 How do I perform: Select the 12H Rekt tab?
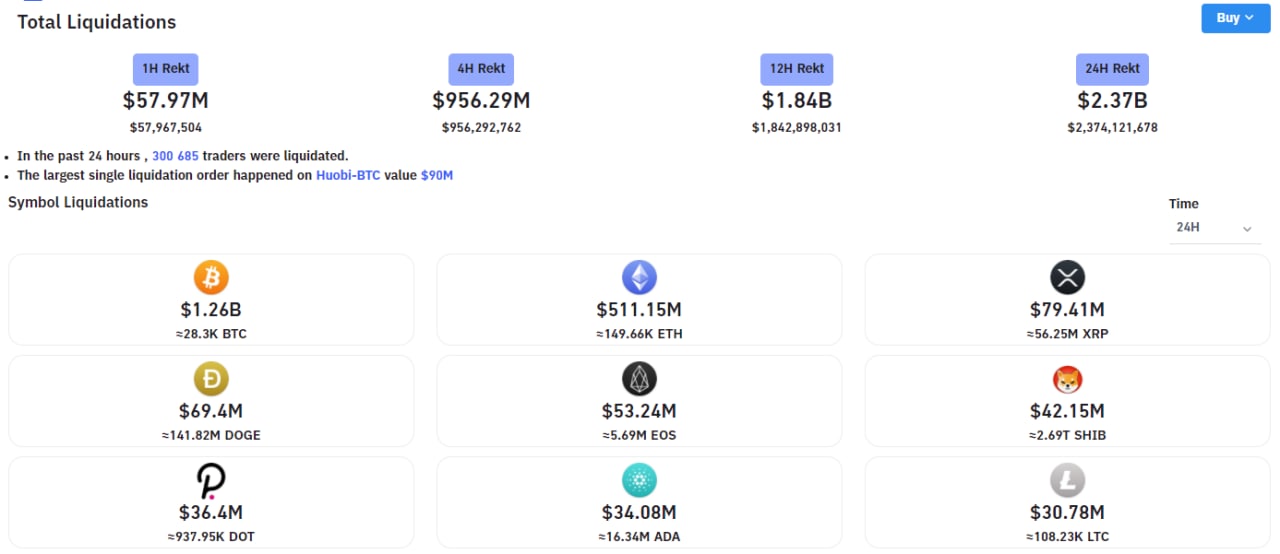pyautogui.click(x=796, y=69)
